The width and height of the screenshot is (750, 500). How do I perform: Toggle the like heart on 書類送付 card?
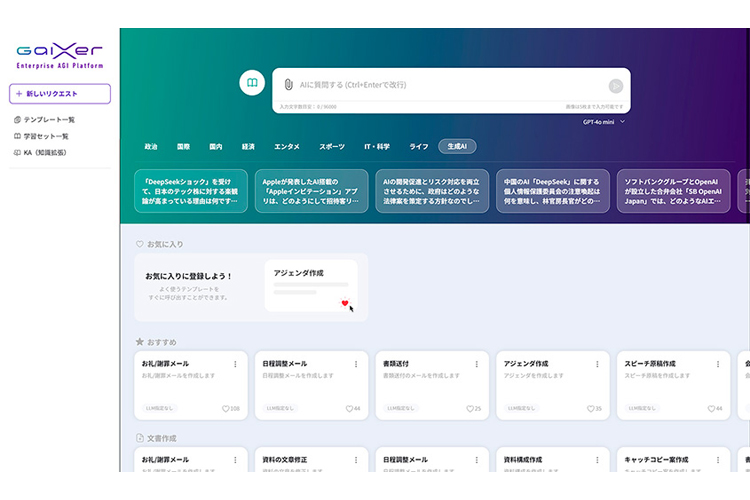tap(470, 409)
